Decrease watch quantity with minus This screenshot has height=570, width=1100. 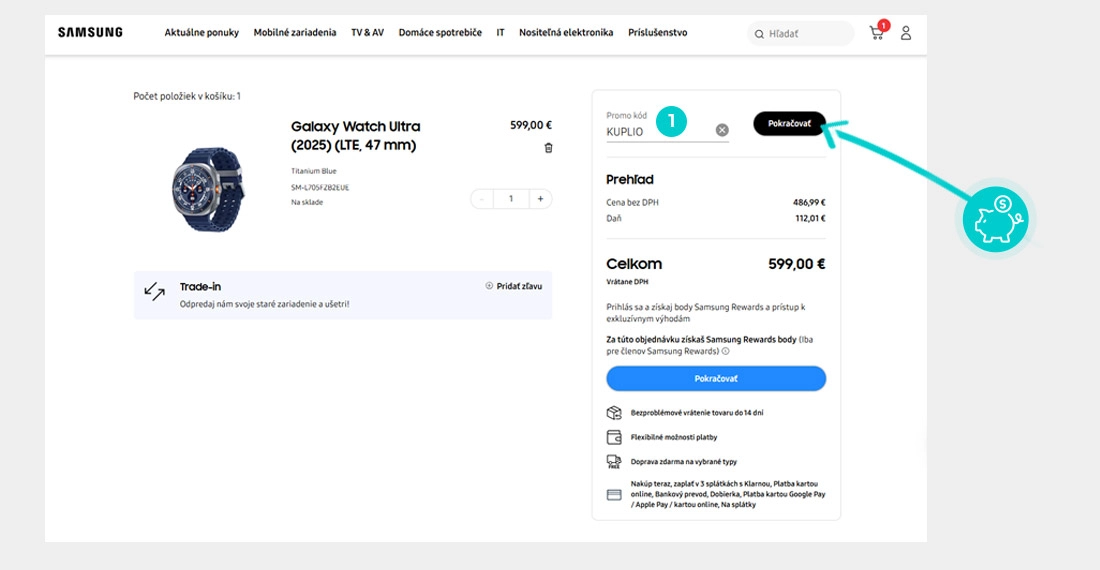click(482, 199)
